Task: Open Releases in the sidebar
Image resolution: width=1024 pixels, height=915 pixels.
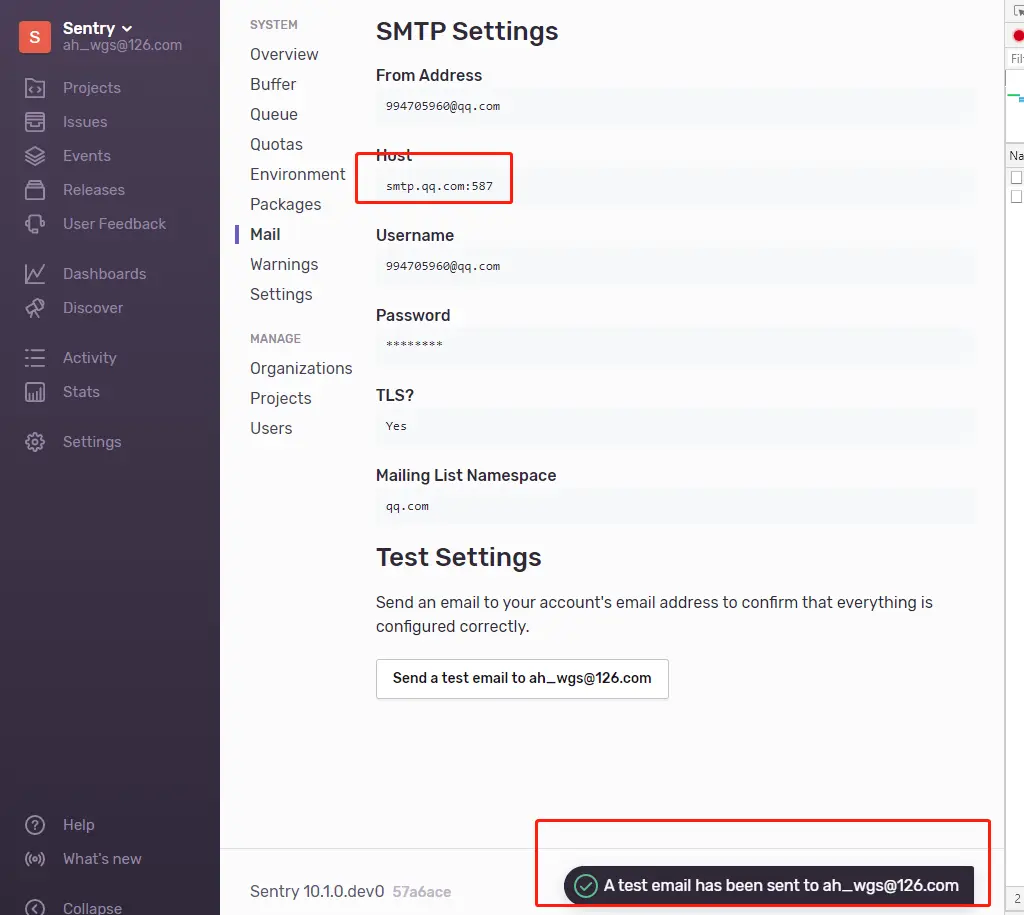Action: (x=93, y=189)
